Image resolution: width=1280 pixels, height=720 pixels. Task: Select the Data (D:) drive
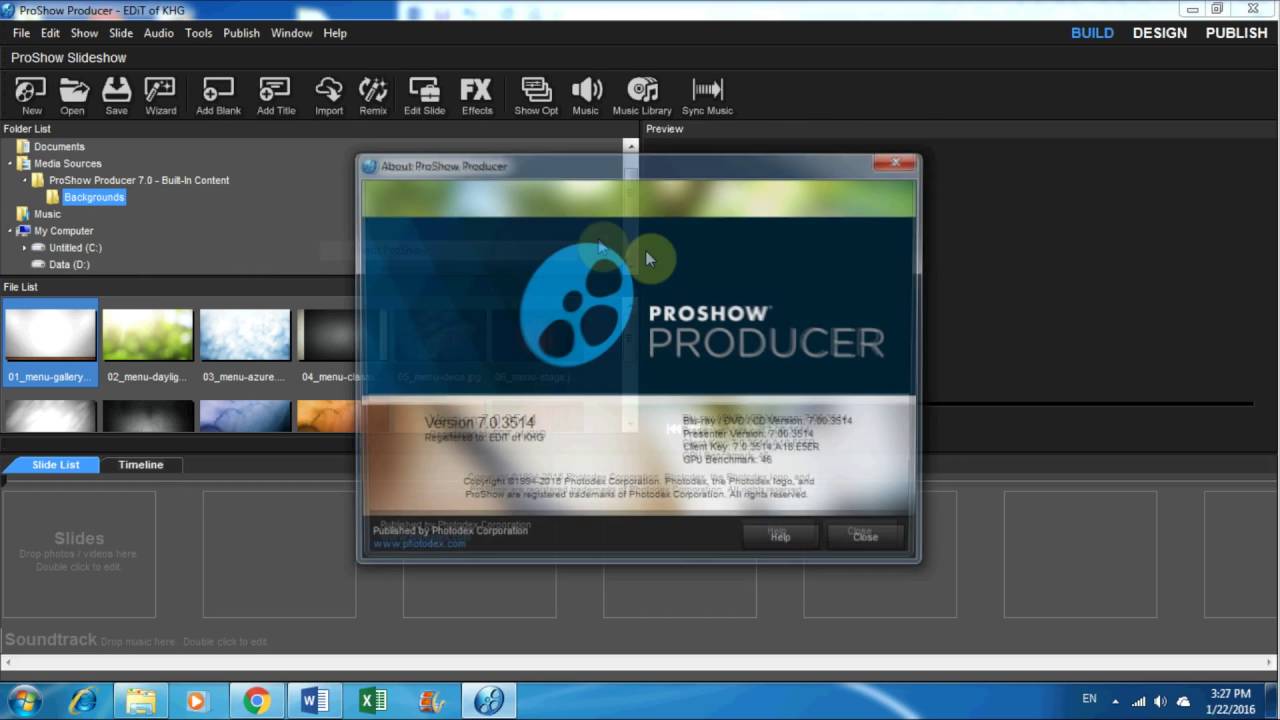(69, 265)
